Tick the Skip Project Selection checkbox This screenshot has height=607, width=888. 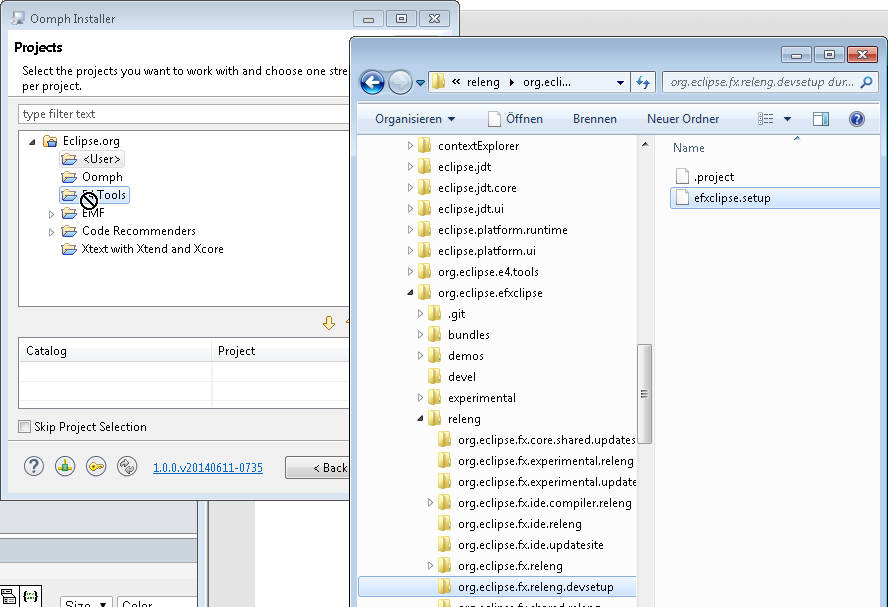pos(24,426)
